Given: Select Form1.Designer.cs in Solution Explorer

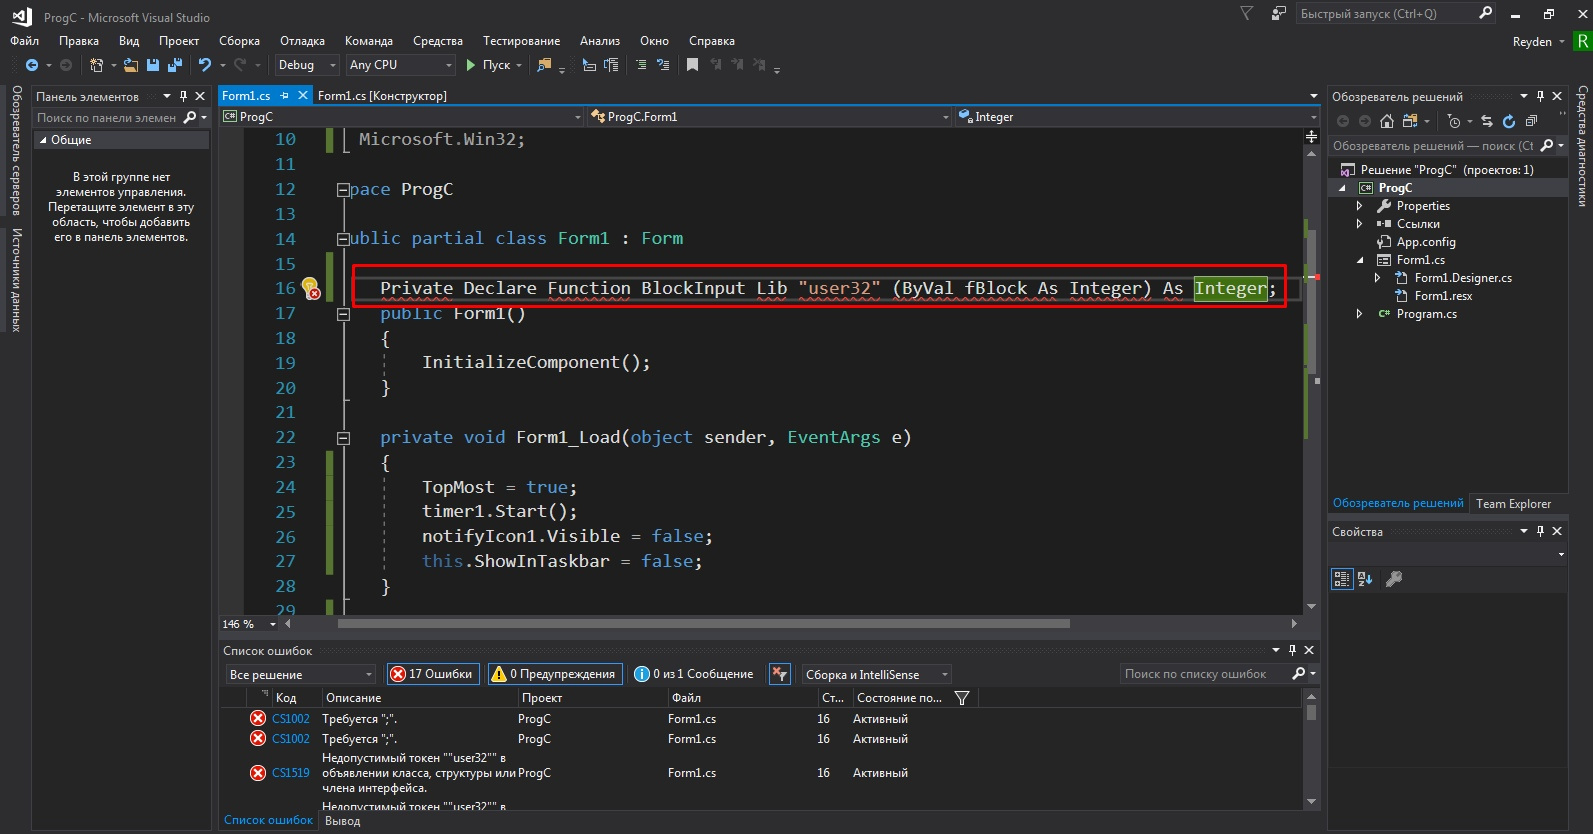Looking at the screenshot, I should (x=1463, y=278).
